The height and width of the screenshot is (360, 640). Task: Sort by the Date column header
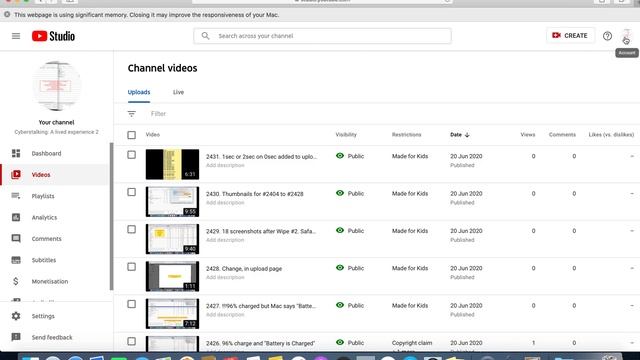pyautogui.click(x=460, y=135)
